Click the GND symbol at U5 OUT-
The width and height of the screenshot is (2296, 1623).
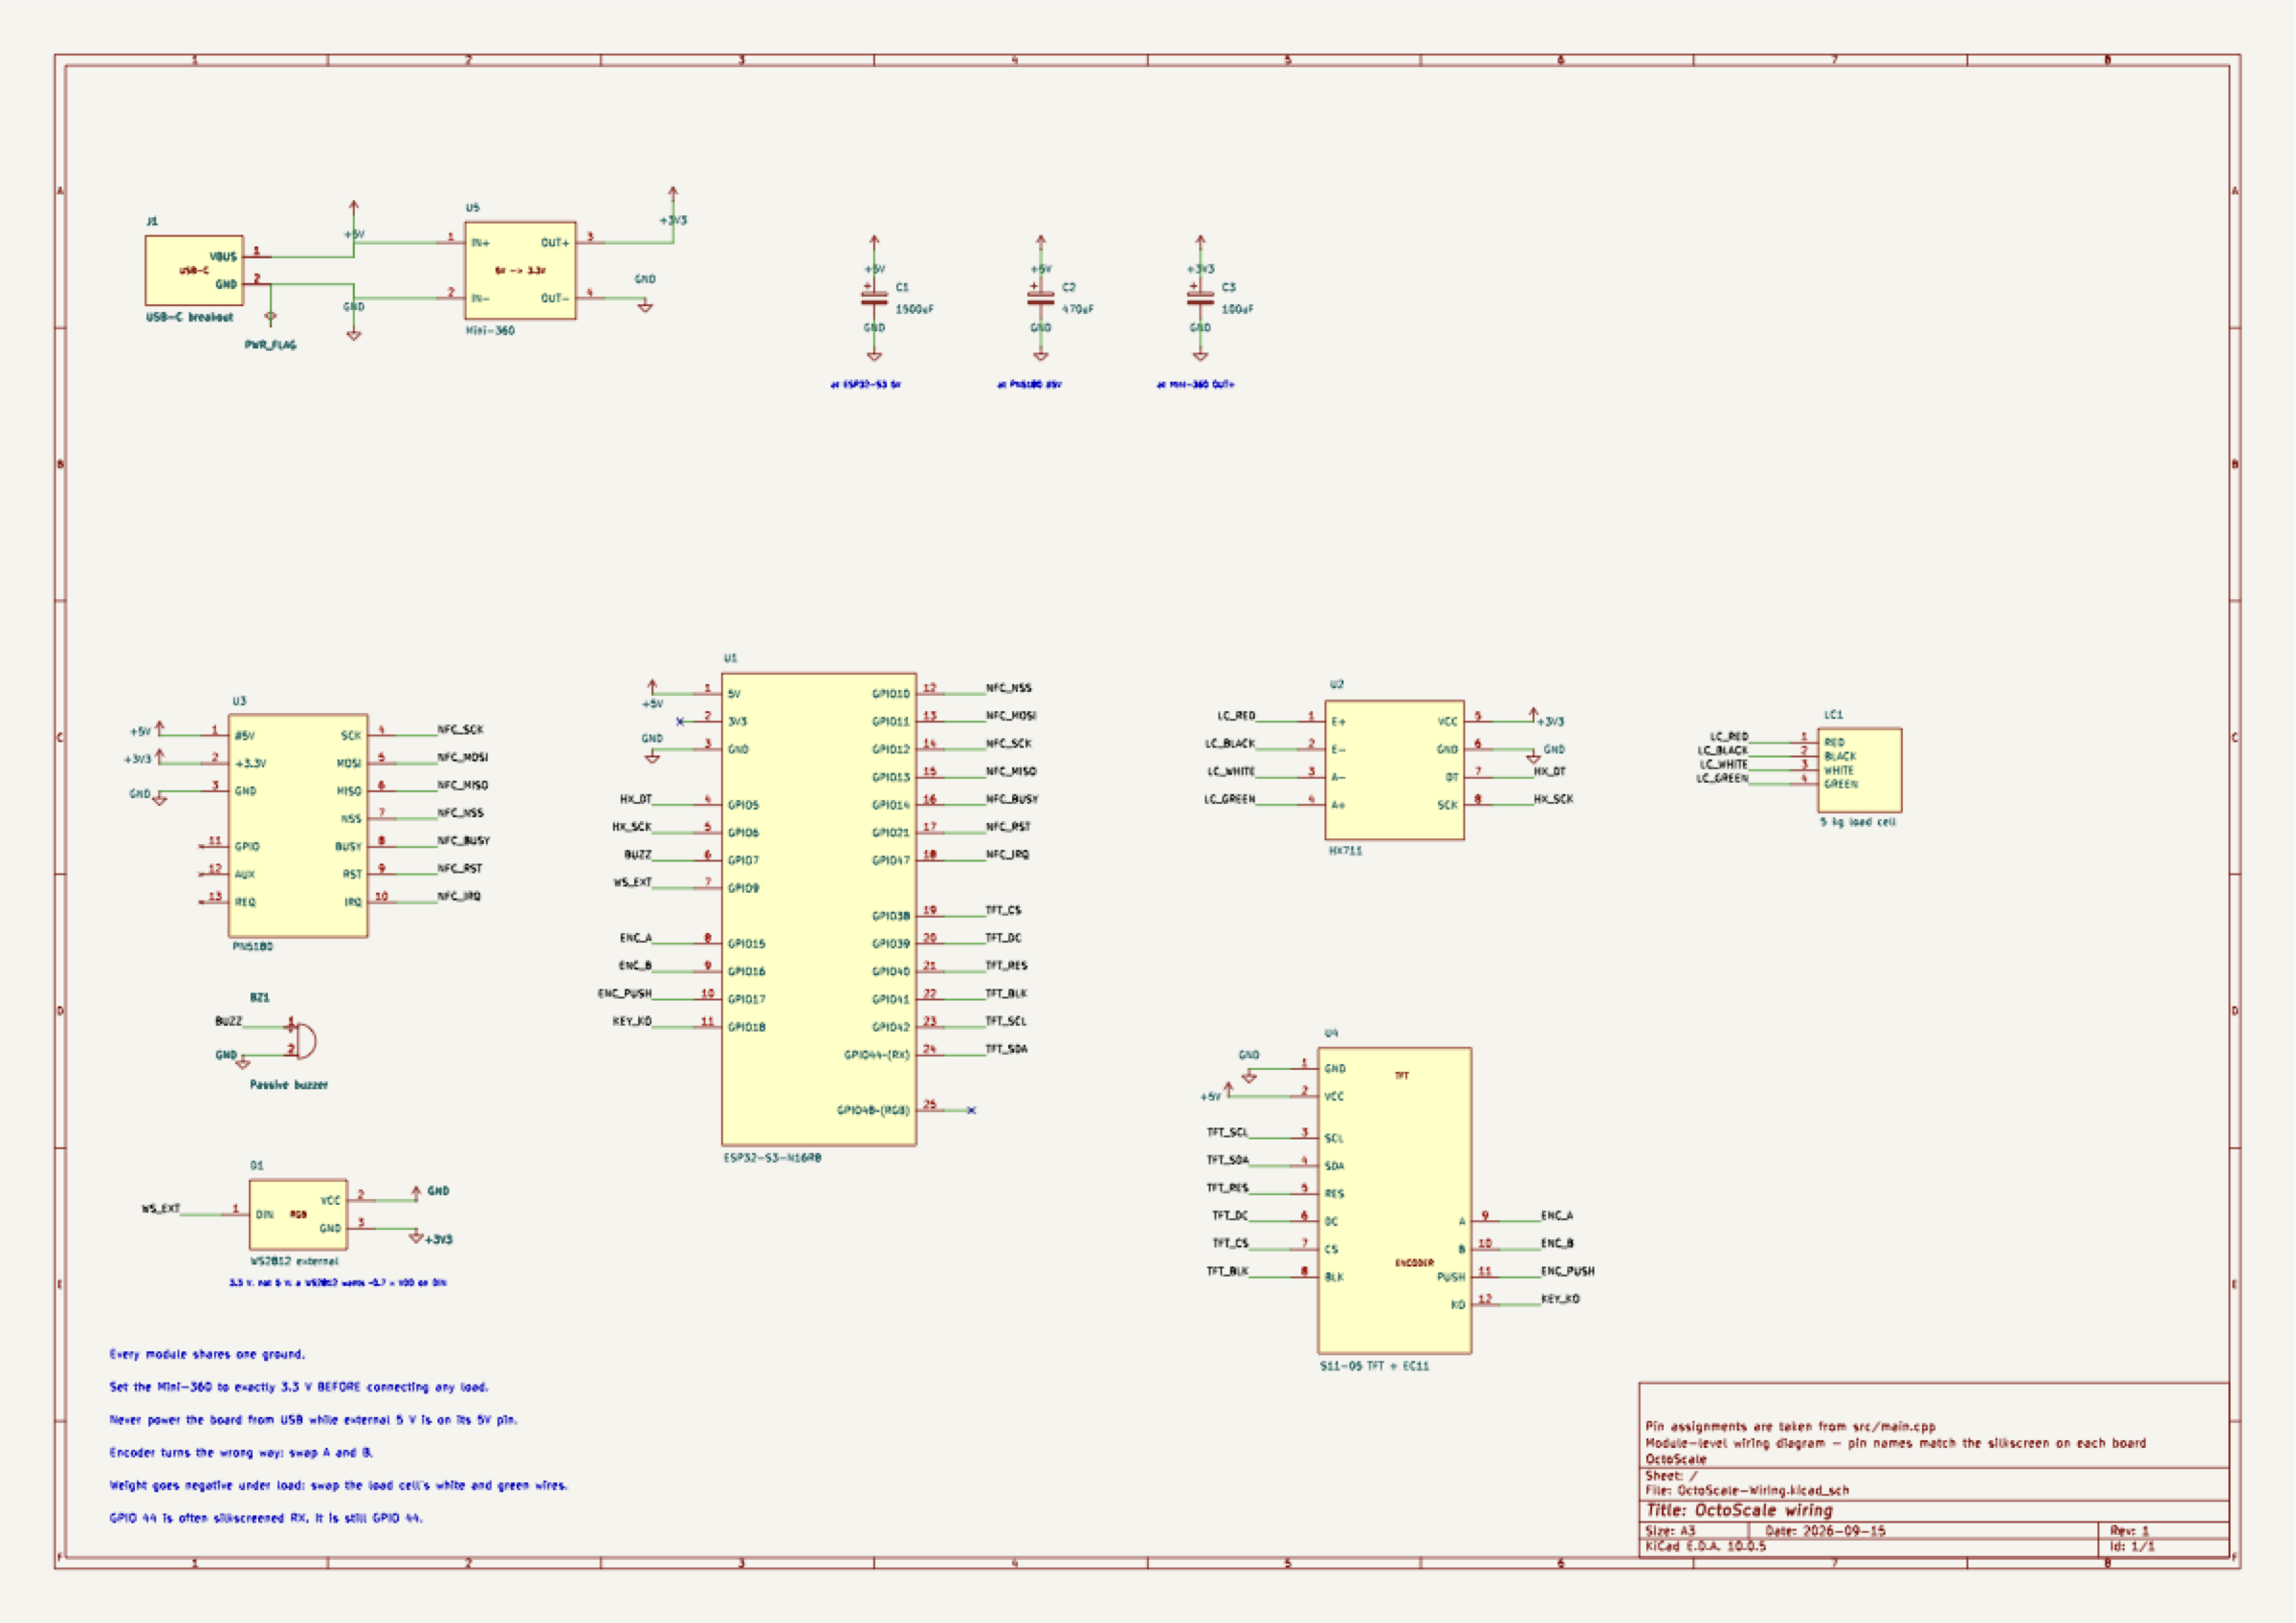click(x=645, y=306)
